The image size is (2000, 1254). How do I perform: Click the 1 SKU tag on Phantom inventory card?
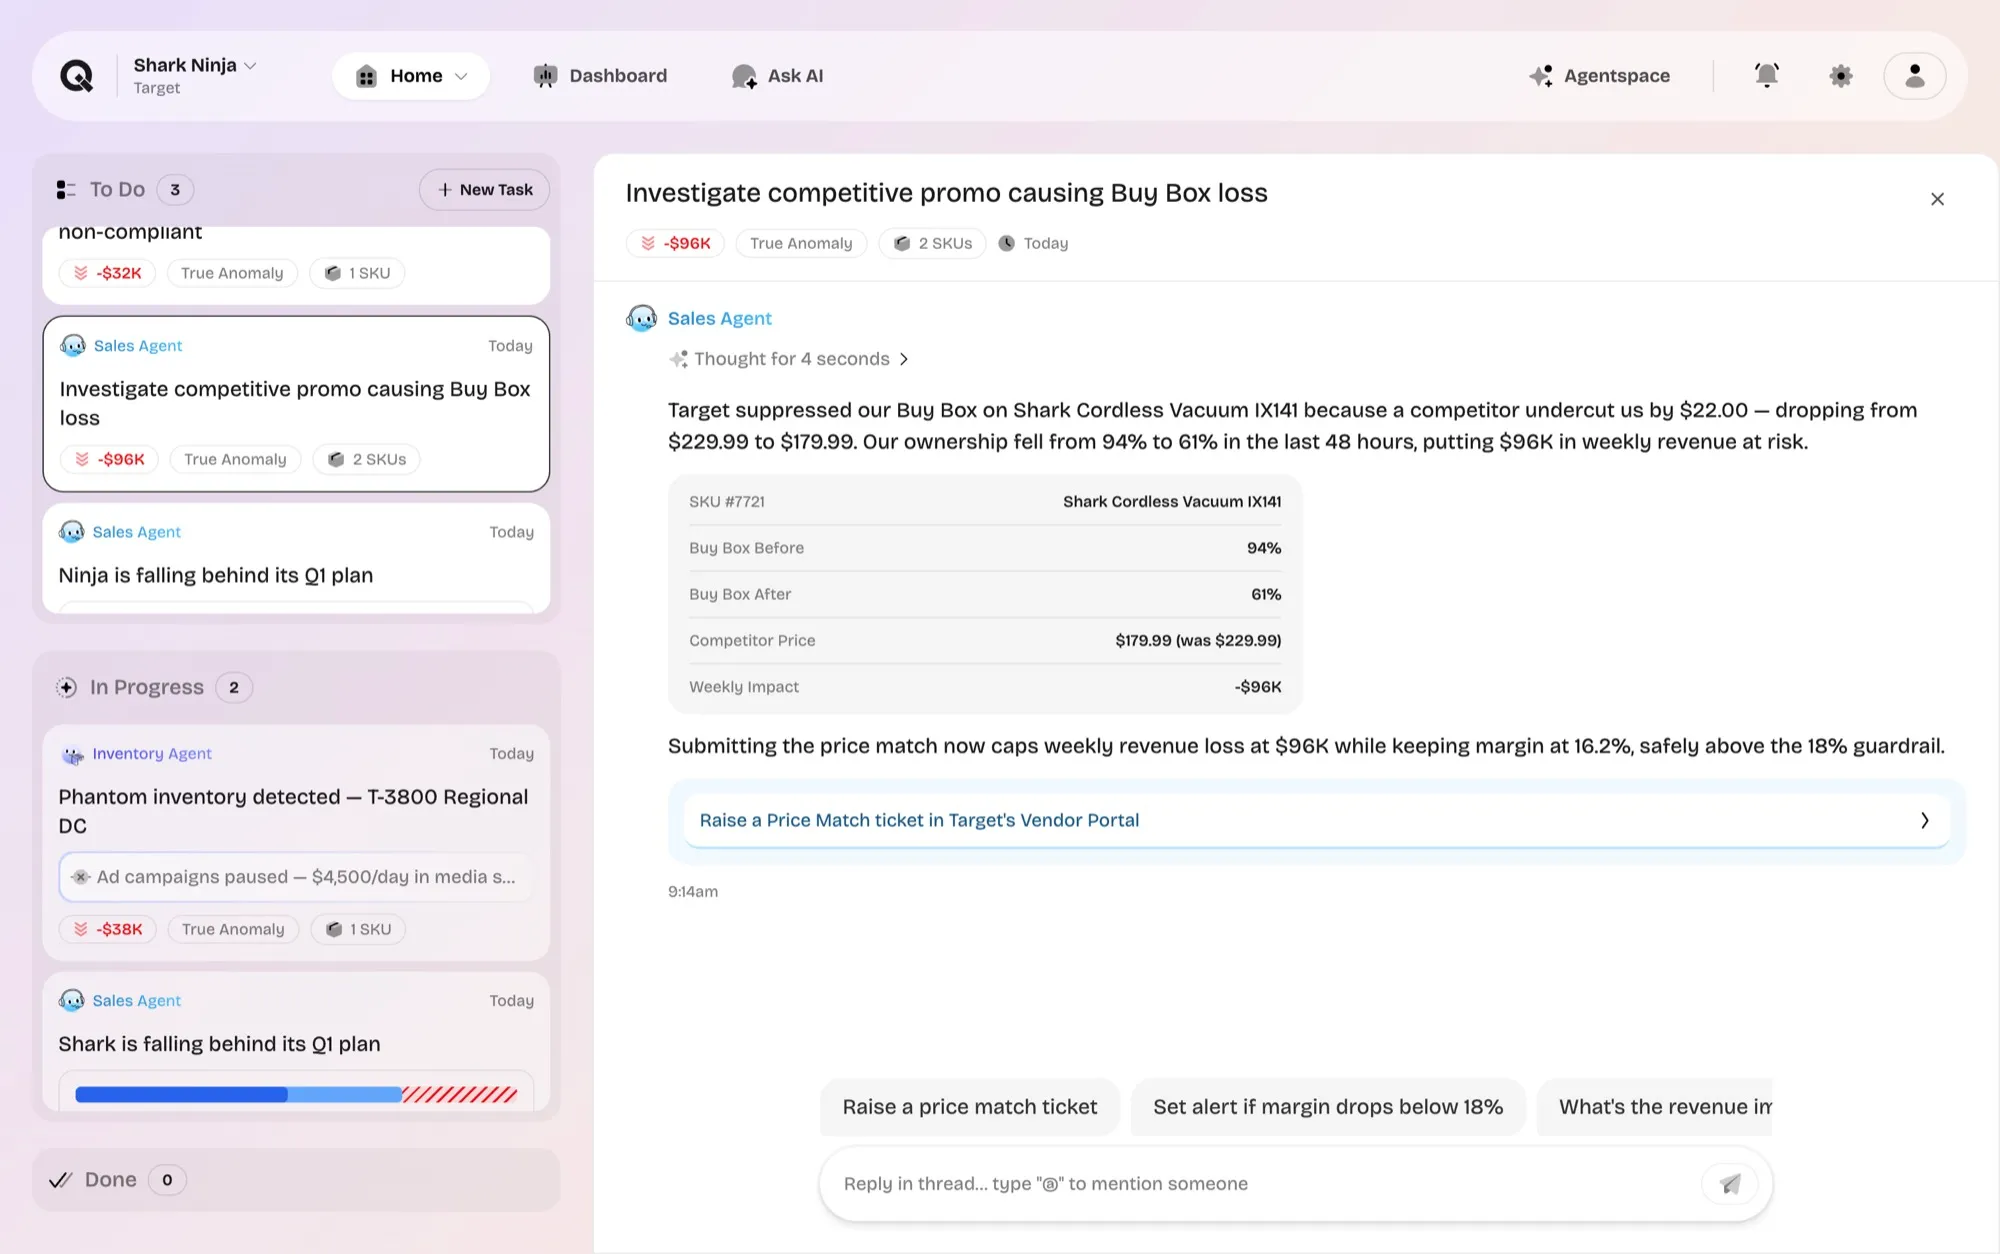click(358, 929)
